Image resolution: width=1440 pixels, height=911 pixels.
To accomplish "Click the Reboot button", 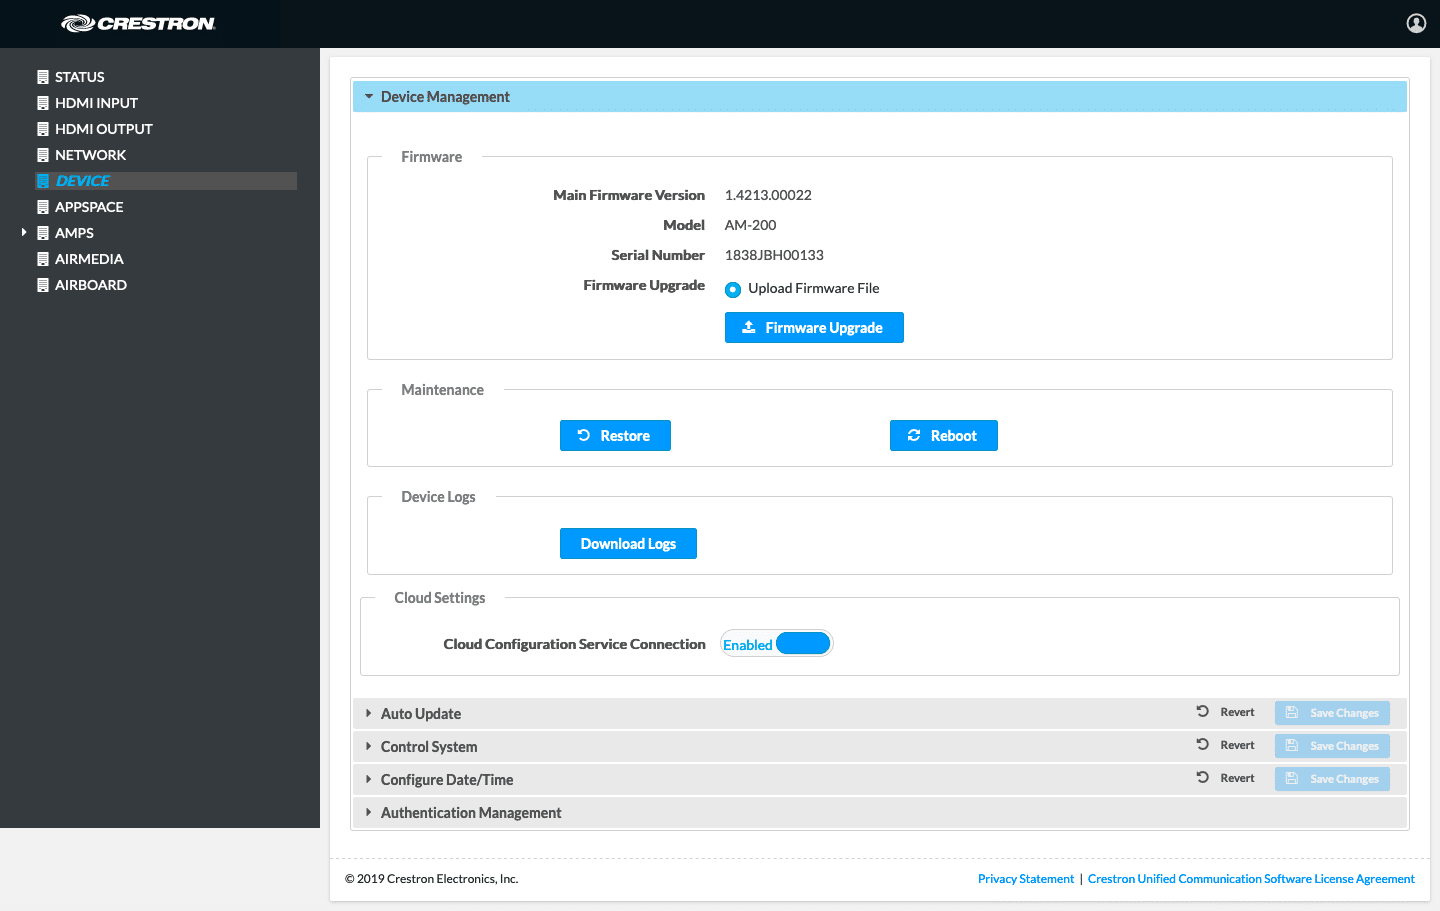I will (x=944, y=435).
